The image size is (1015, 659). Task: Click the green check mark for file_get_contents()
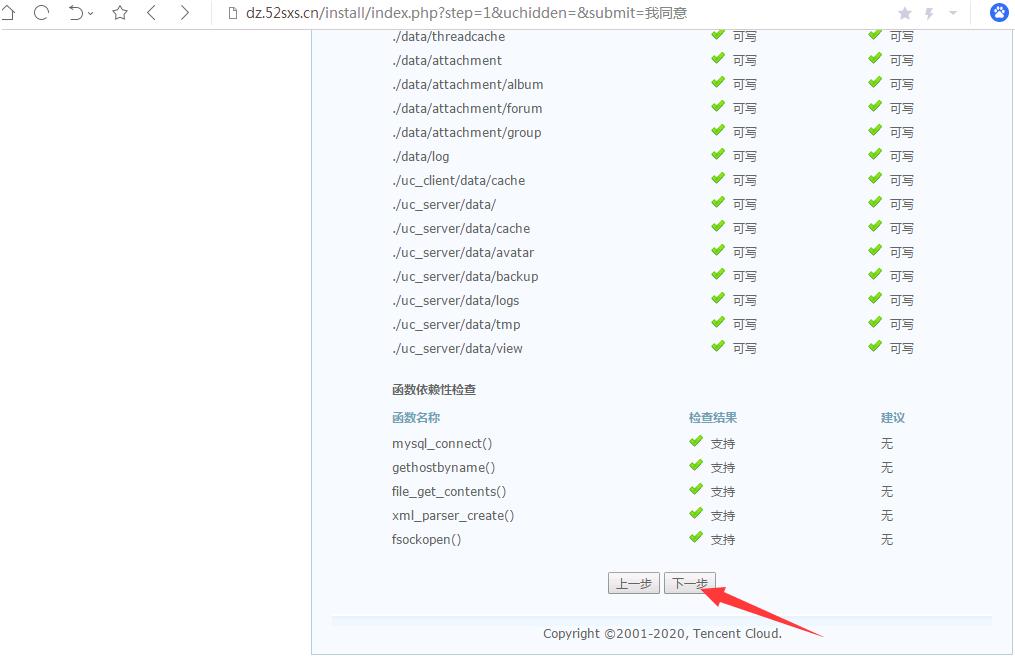696,489
